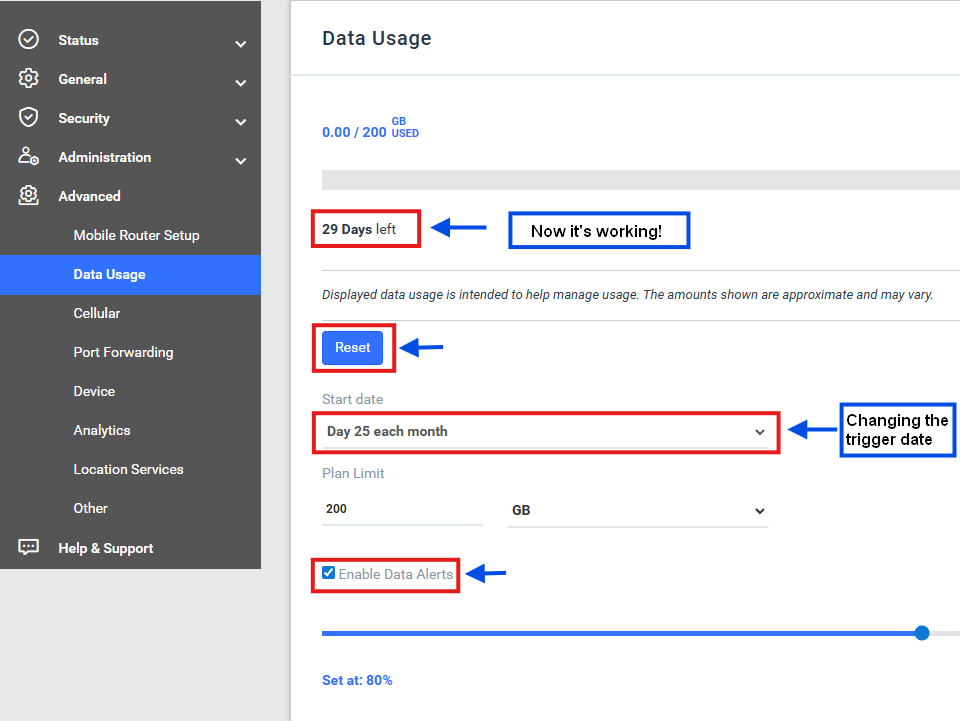
Task: Expand the Status menu chevron
Action: pos(240,44)
